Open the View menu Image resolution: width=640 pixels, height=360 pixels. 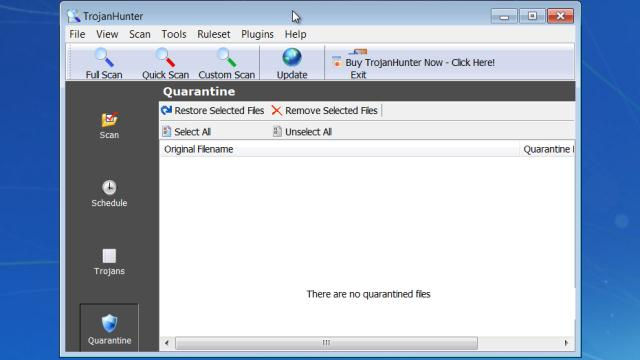point(107,34)
